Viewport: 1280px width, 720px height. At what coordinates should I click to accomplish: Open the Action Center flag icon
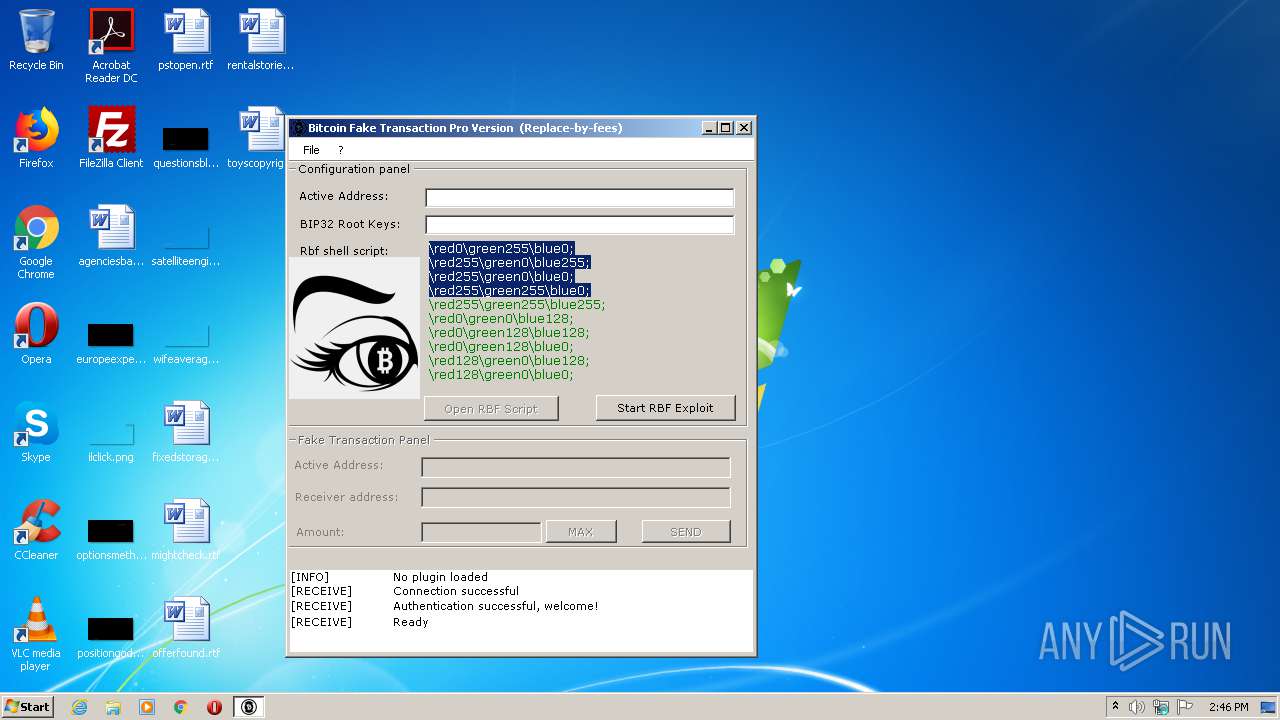coord(1184,707)
